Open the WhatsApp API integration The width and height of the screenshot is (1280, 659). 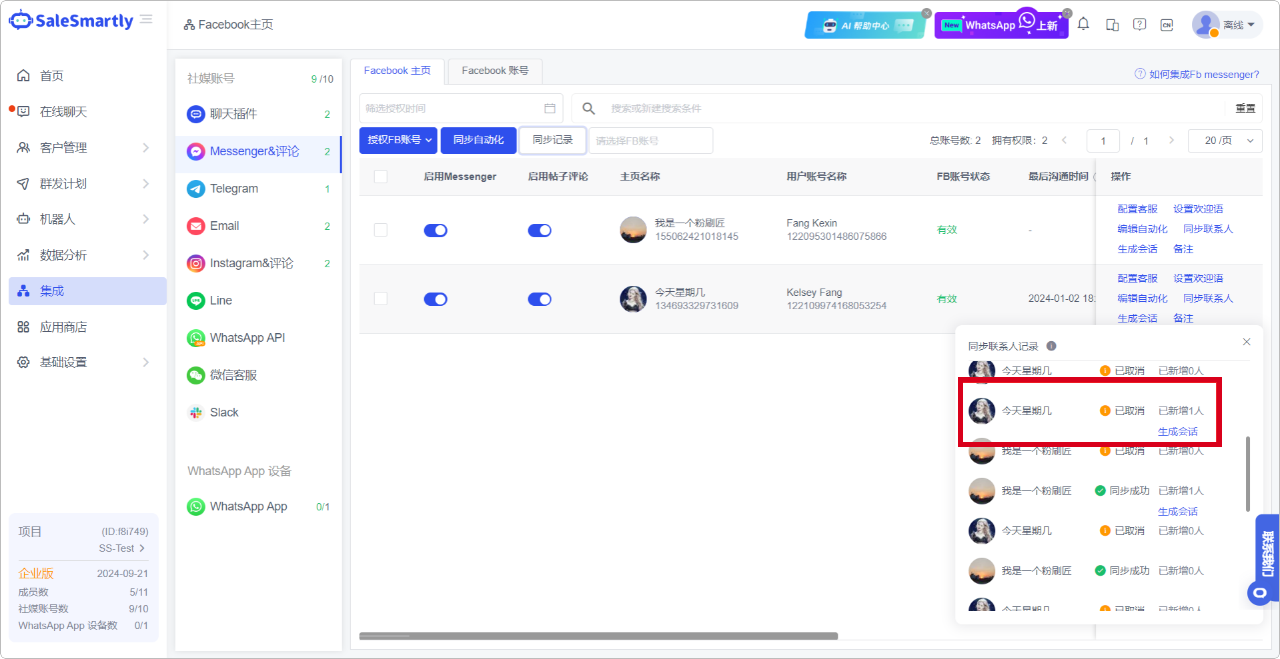tap(247, 338)
